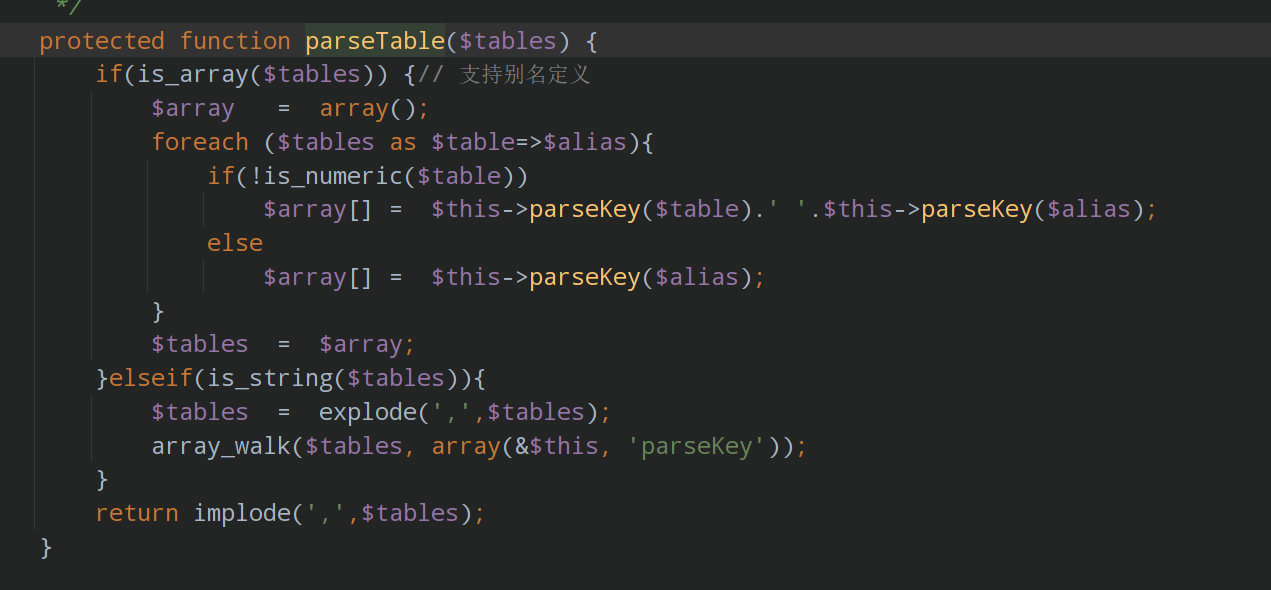Click the parseTable function name
Image resolution: width=1271 pixels, height=590 pixels.
point(375,41)
